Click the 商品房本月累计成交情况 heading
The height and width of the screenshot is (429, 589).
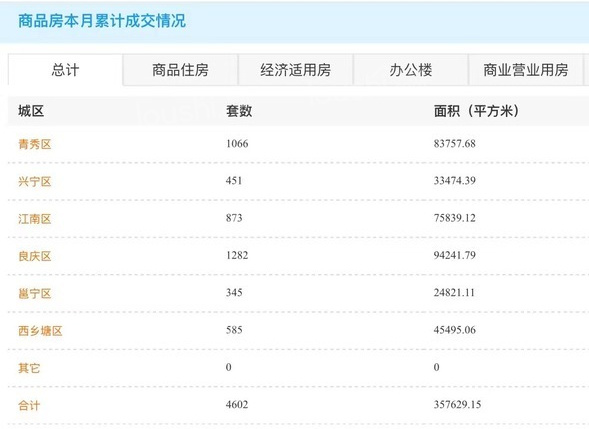click(102, 21)
